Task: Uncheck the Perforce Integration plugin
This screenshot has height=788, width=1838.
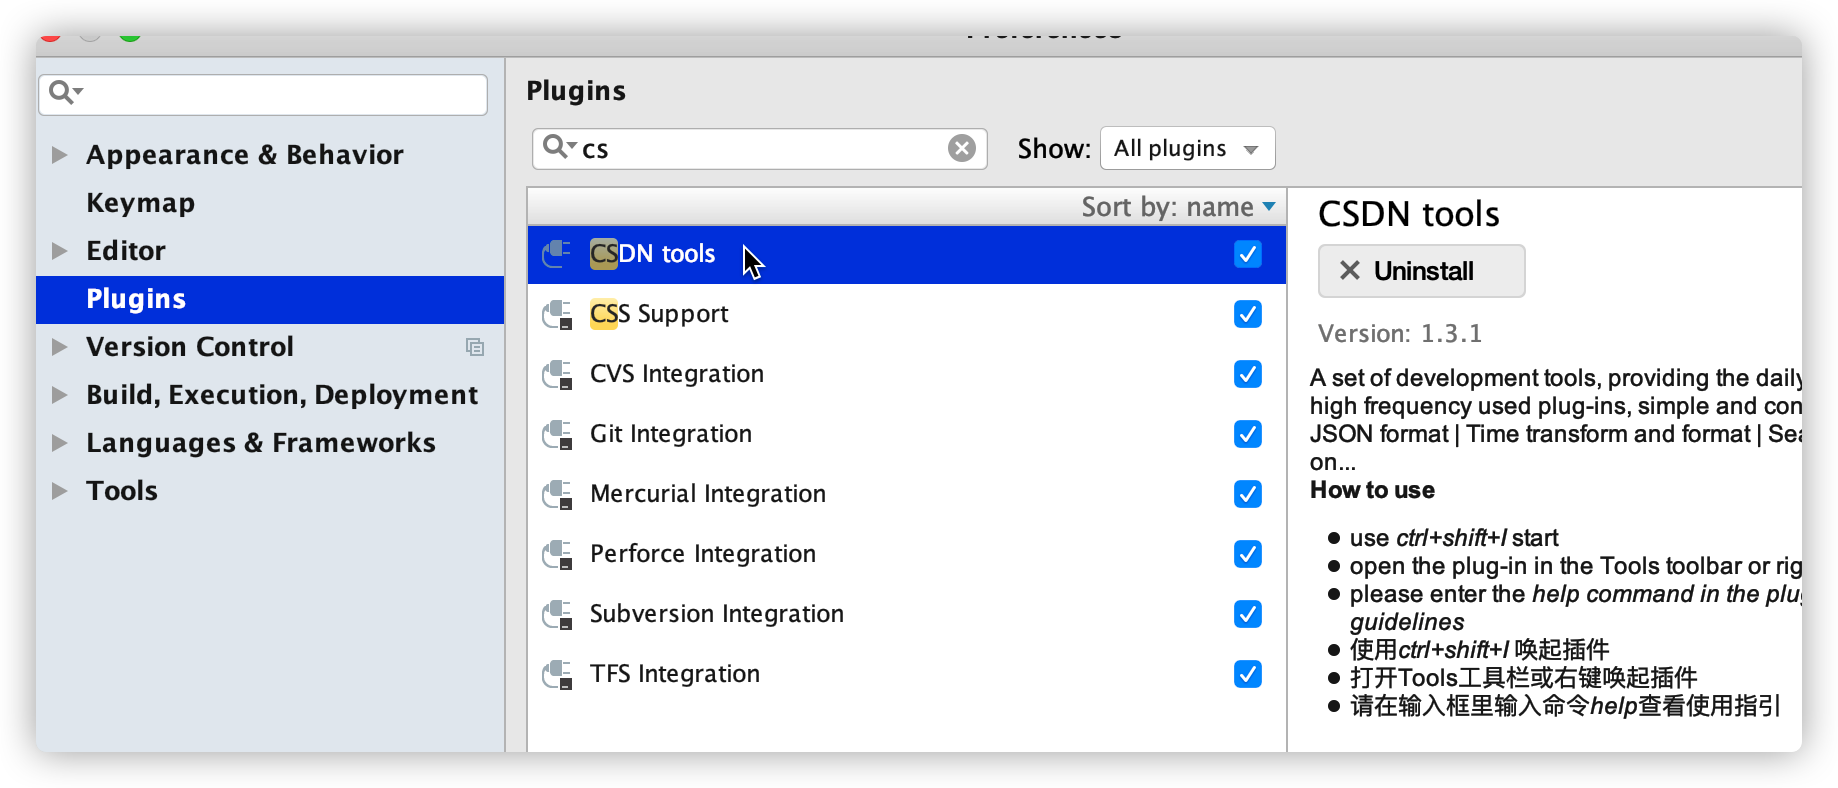Action: [x=1248, y=554]
